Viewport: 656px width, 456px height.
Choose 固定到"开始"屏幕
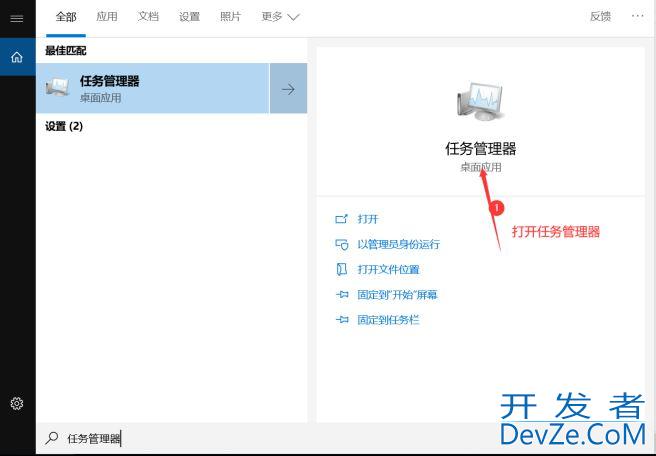(397, 295)
